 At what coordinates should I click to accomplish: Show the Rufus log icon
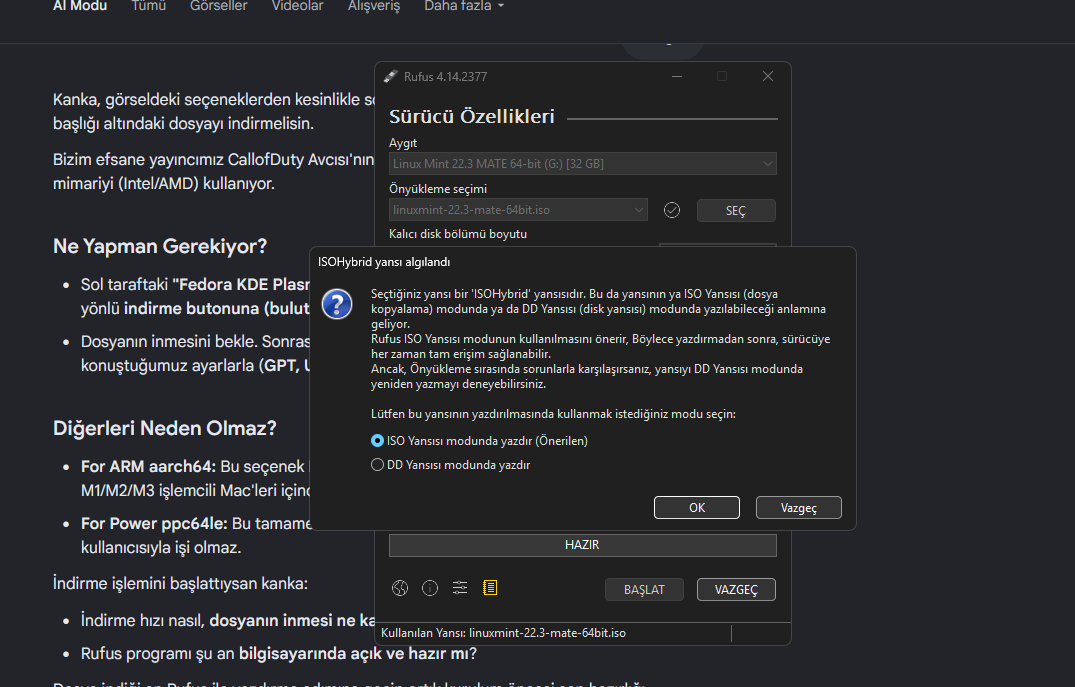[490, 588]
